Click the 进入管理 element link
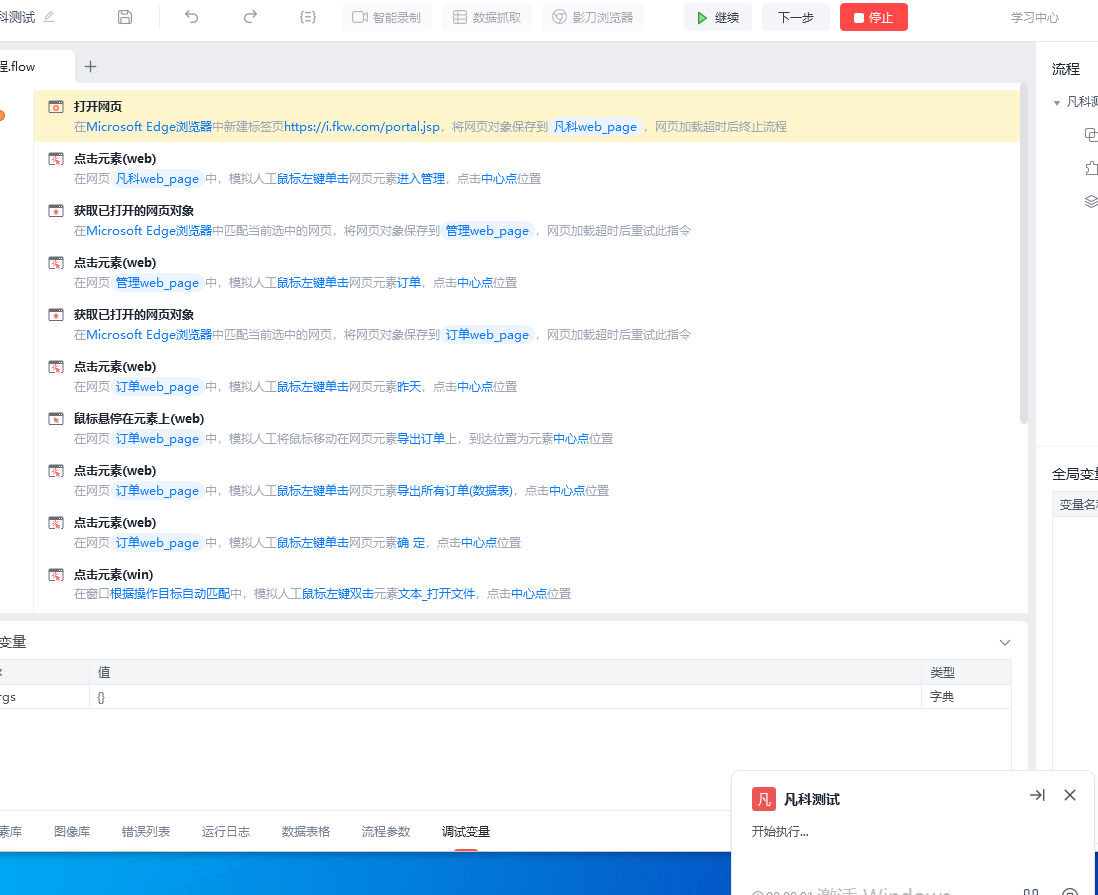Viewport: 1098px width, 895px height. [421, 179]
